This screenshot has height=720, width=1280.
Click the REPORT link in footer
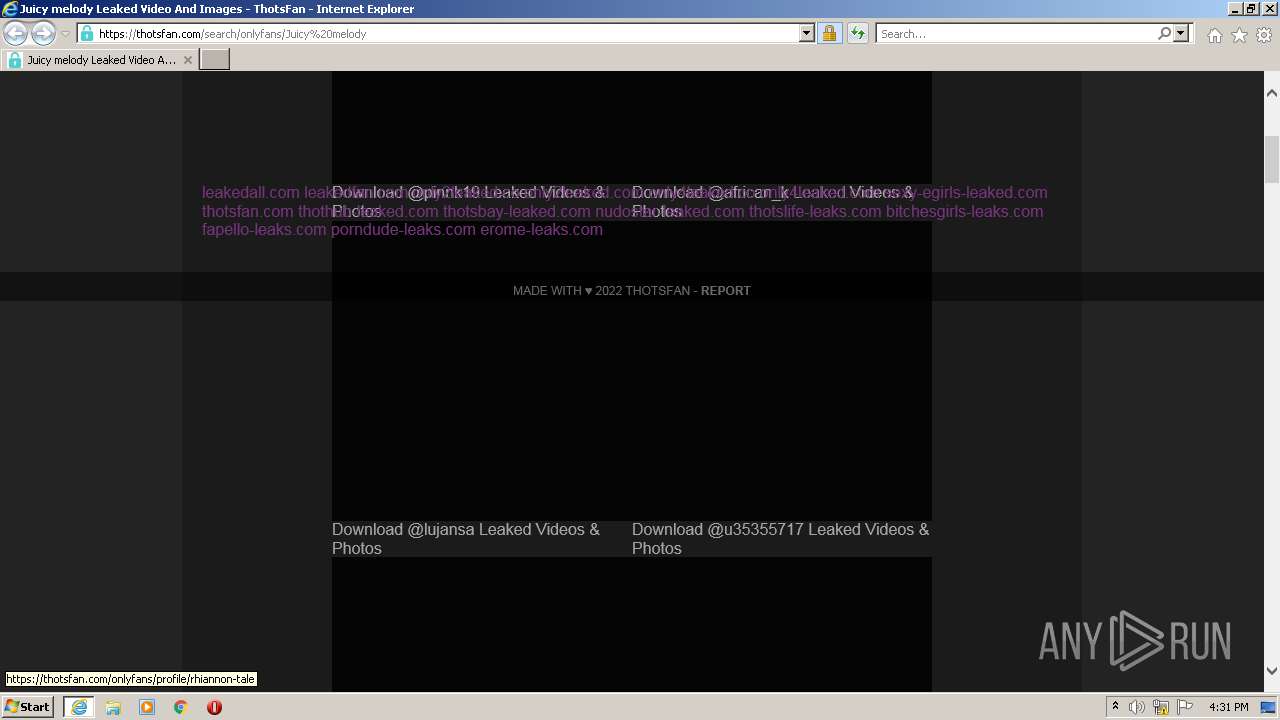click(x=725, y=290)
